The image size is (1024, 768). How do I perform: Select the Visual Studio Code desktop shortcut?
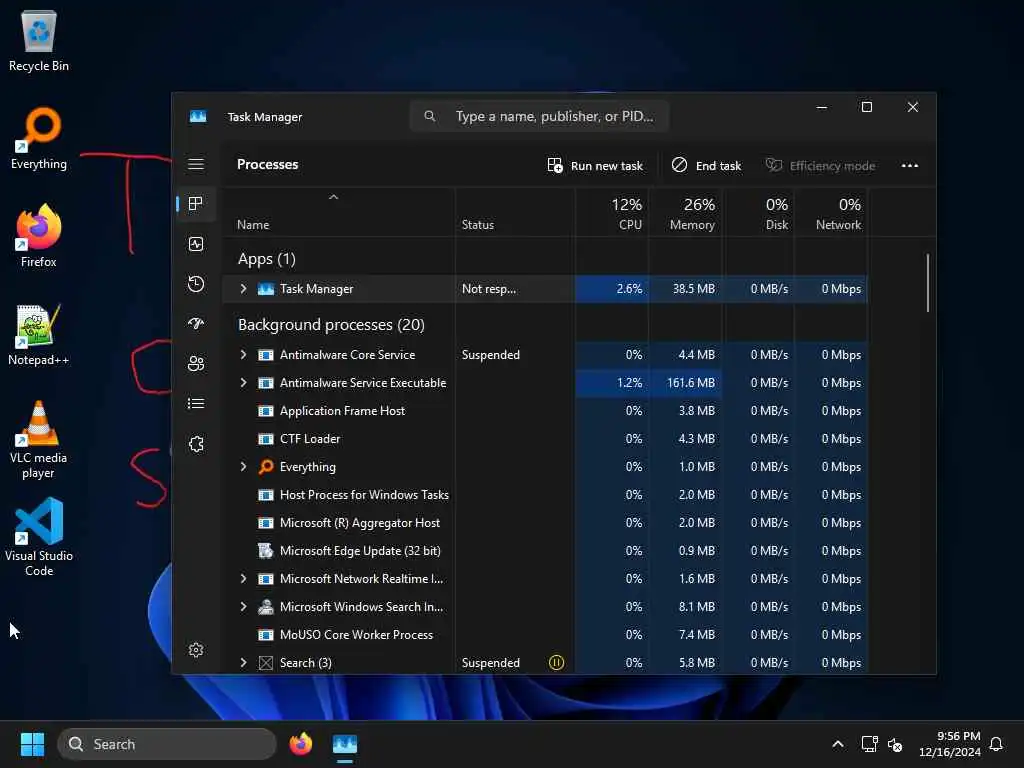pyautogui.click(x=39, y=537)
